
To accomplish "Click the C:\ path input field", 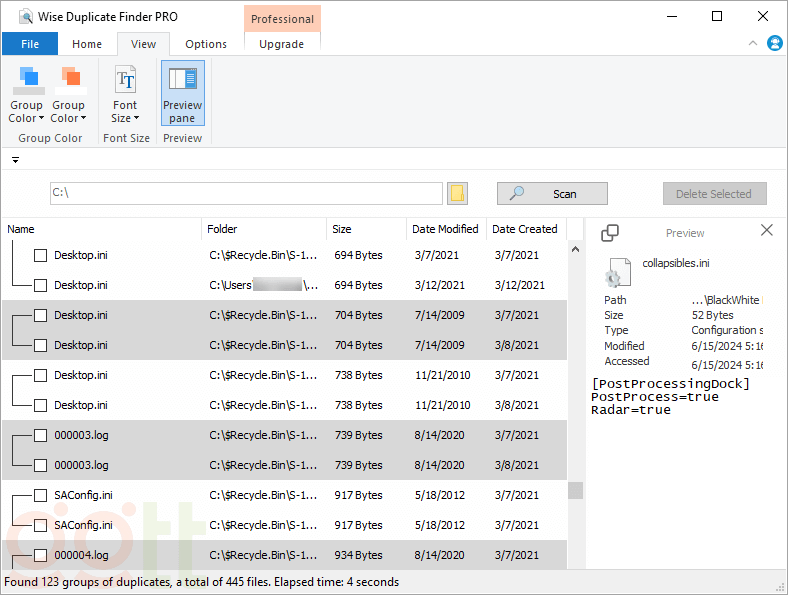I will point(245,194).
